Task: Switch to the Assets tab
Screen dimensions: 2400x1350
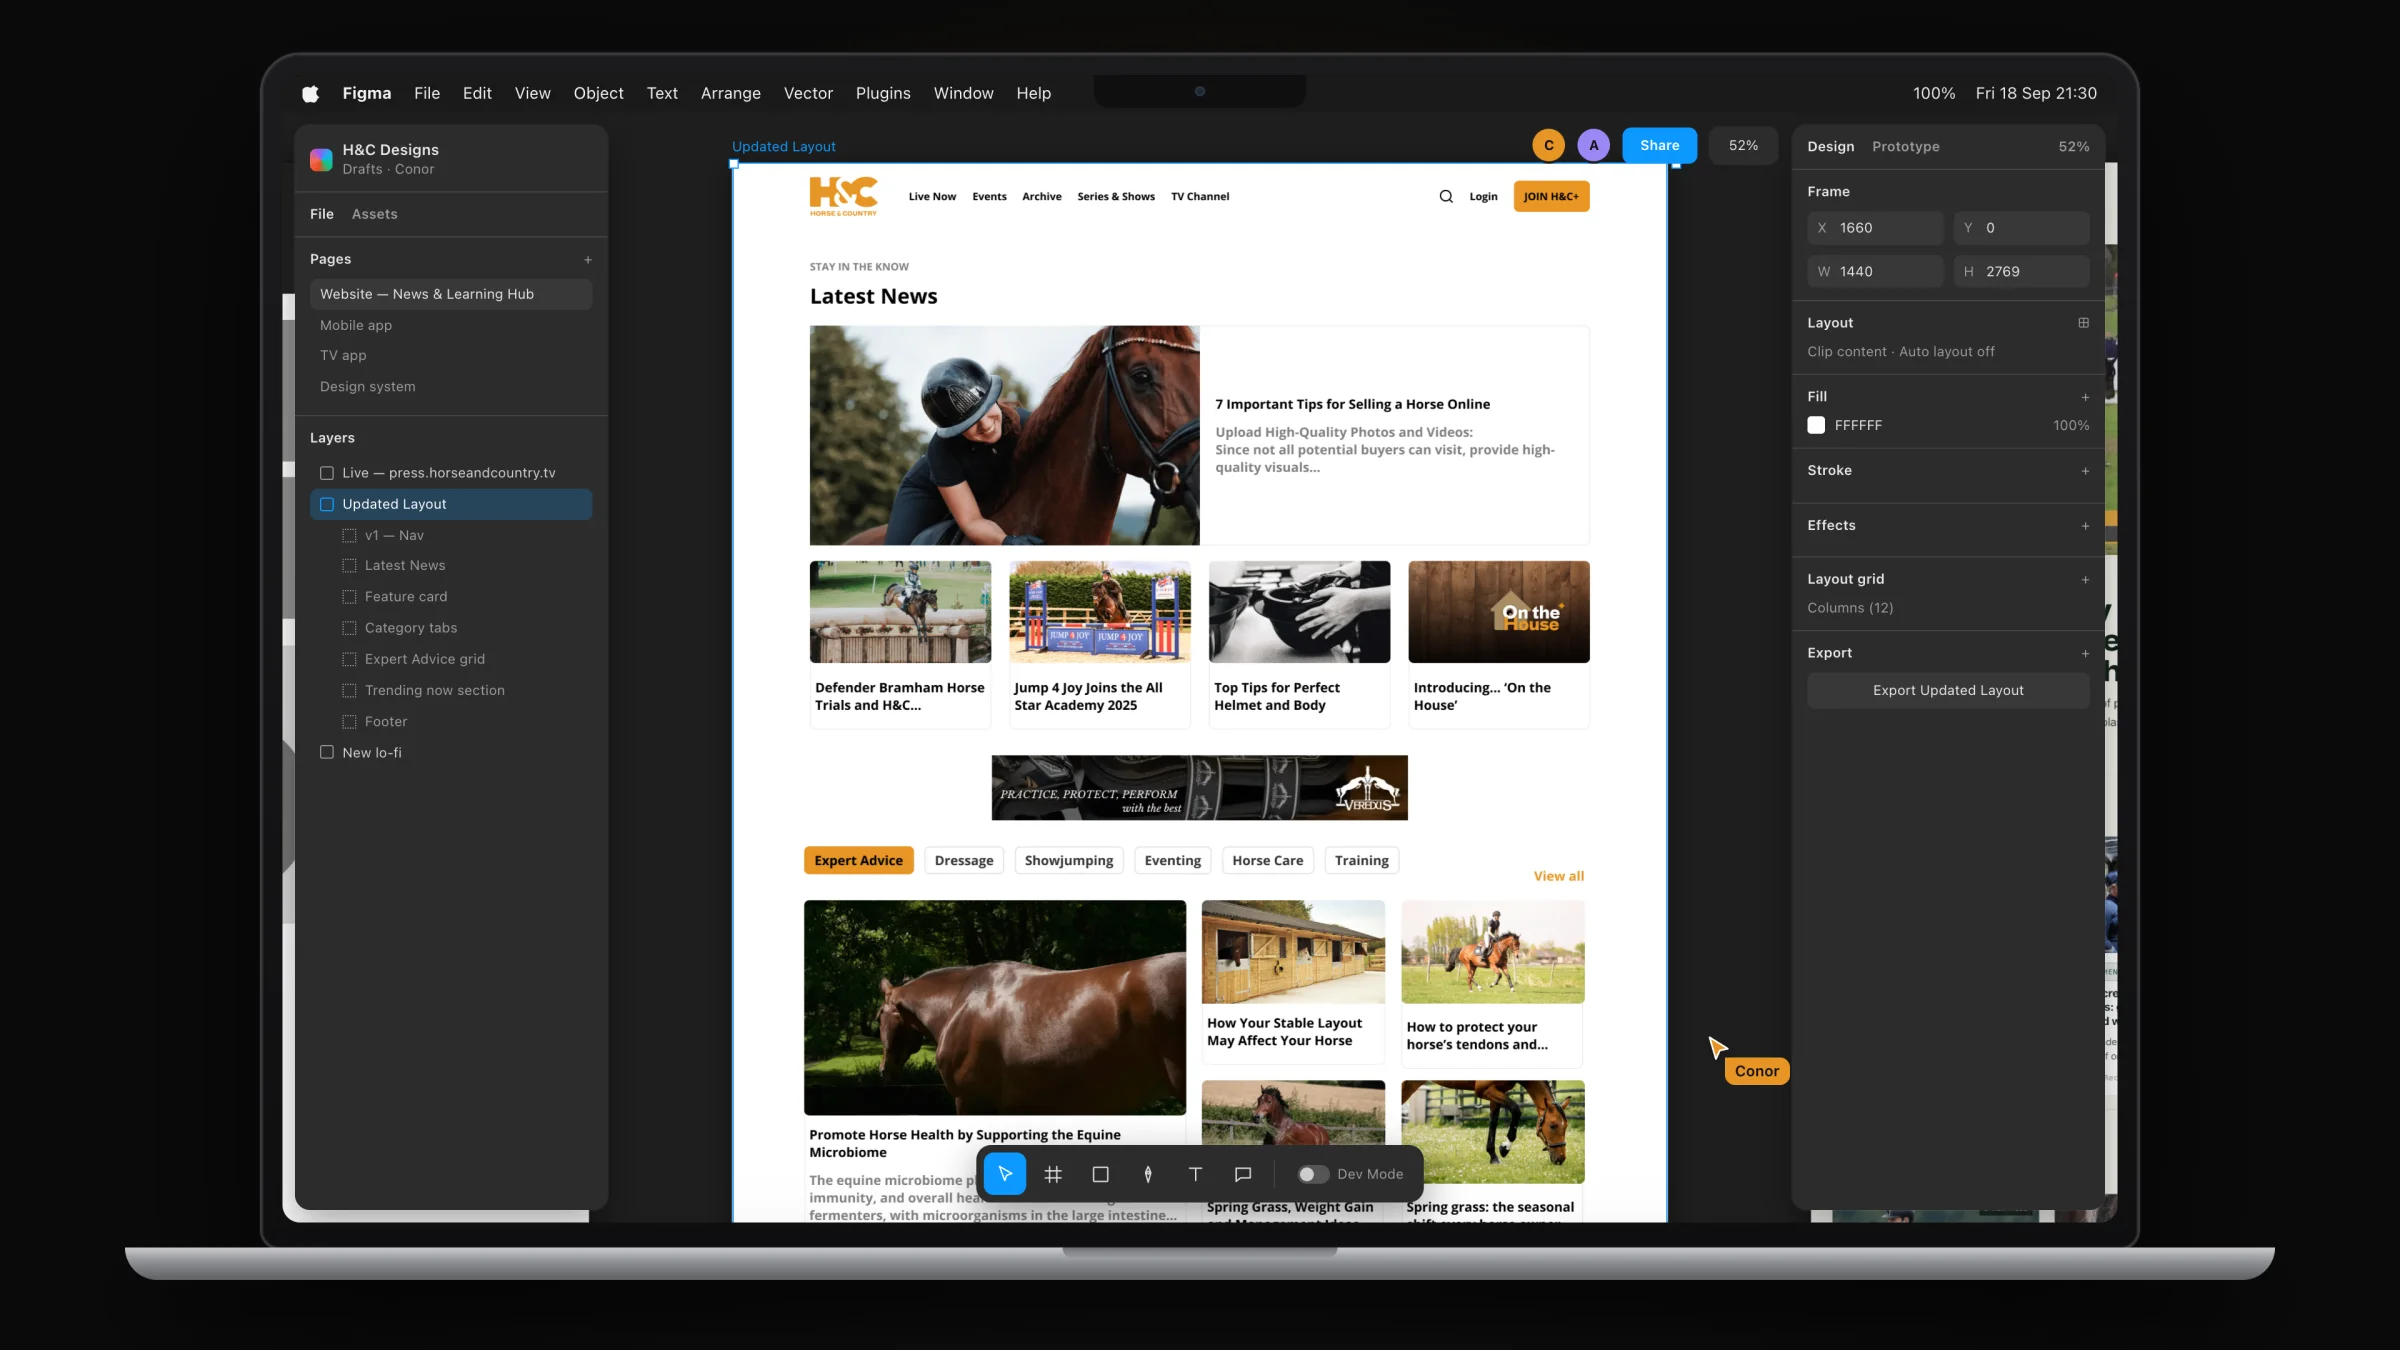Action: tap(375, 214)
